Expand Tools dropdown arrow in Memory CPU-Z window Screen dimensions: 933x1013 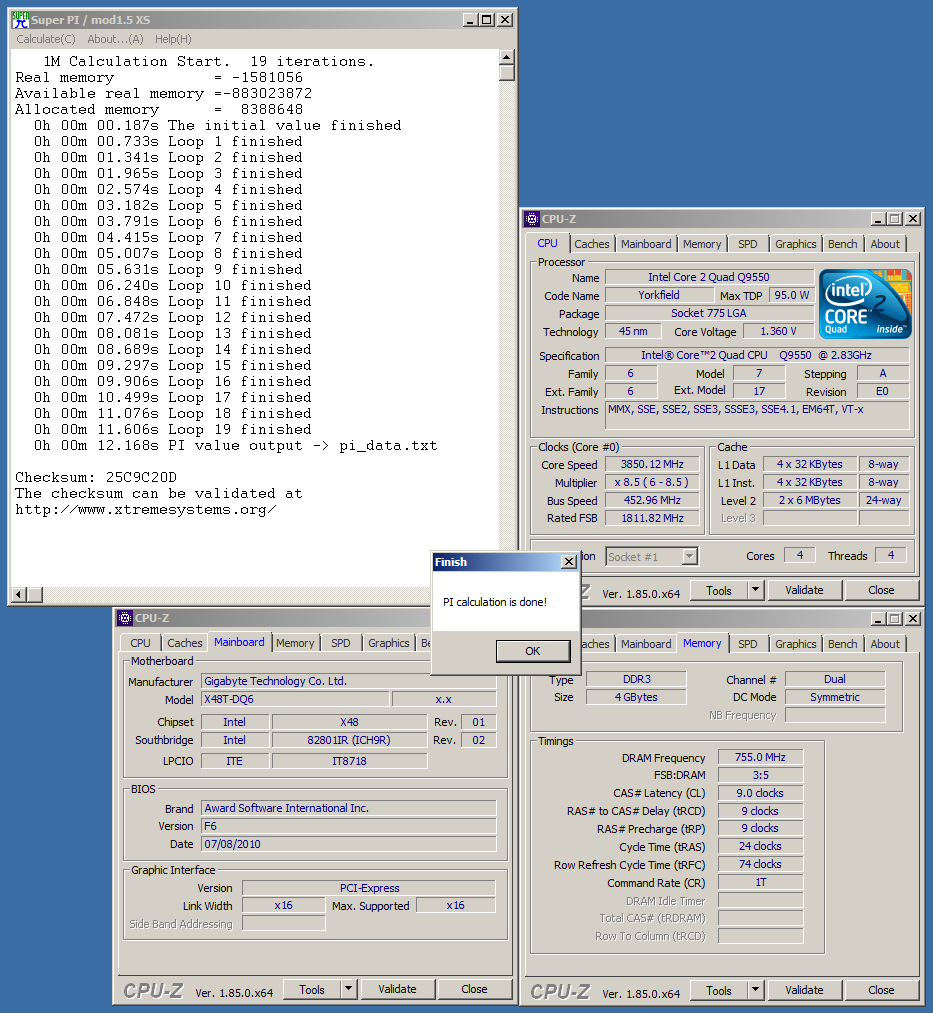click(x=755, y=990)
